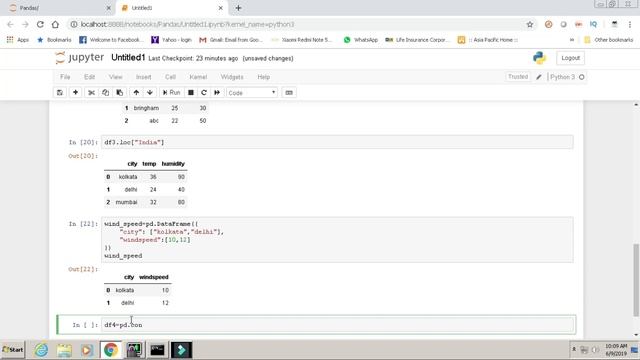
Task: Open Chrome menu three dots
Action: coord(630,24)
